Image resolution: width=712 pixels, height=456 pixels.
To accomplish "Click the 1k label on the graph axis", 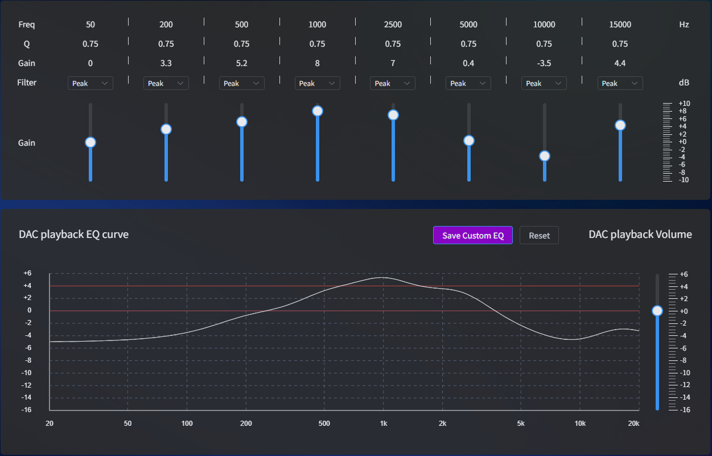I will click(x=384, y=423).
